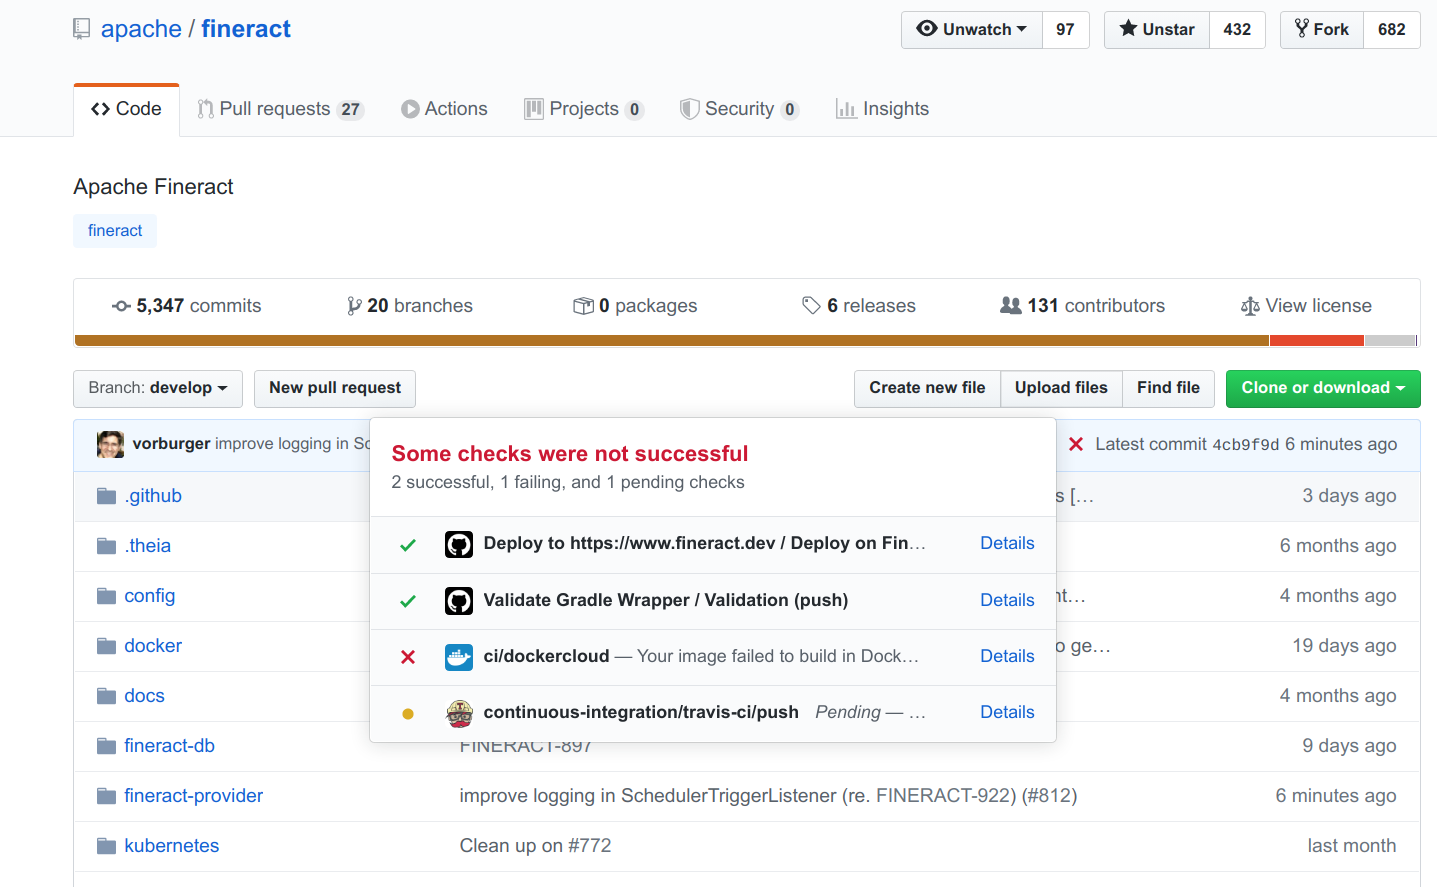Click the red language bar segment
This screenshot has width=1437, height=887.
click(x=1317, y=341)
